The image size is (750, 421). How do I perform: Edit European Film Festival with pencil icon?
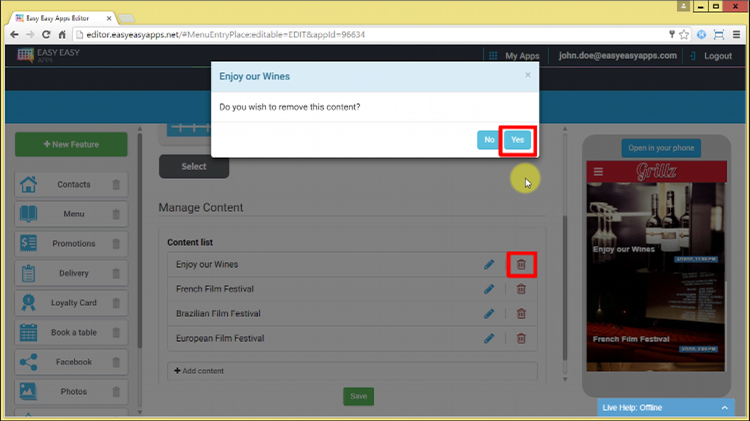click(x=489, y=338)
